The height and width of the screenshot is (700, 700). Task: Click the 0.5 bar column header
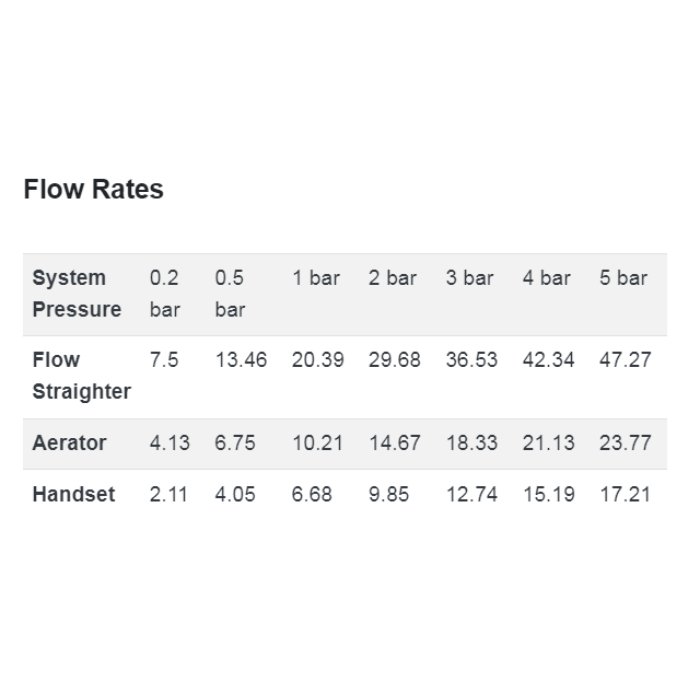[230, 293]
